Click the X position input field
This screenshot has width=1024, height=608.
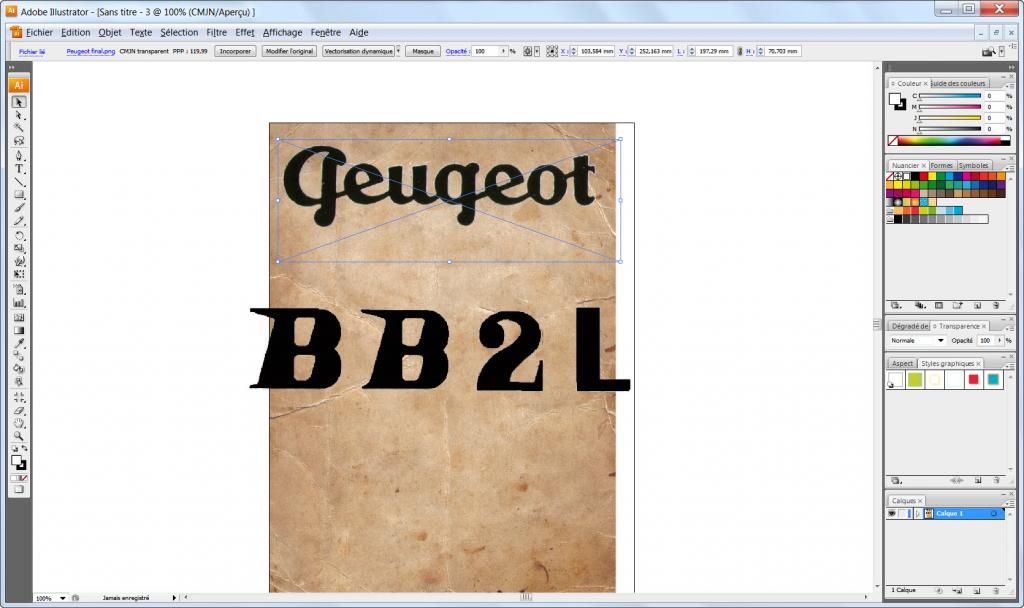pyautogui.click(x=596, y=51)
